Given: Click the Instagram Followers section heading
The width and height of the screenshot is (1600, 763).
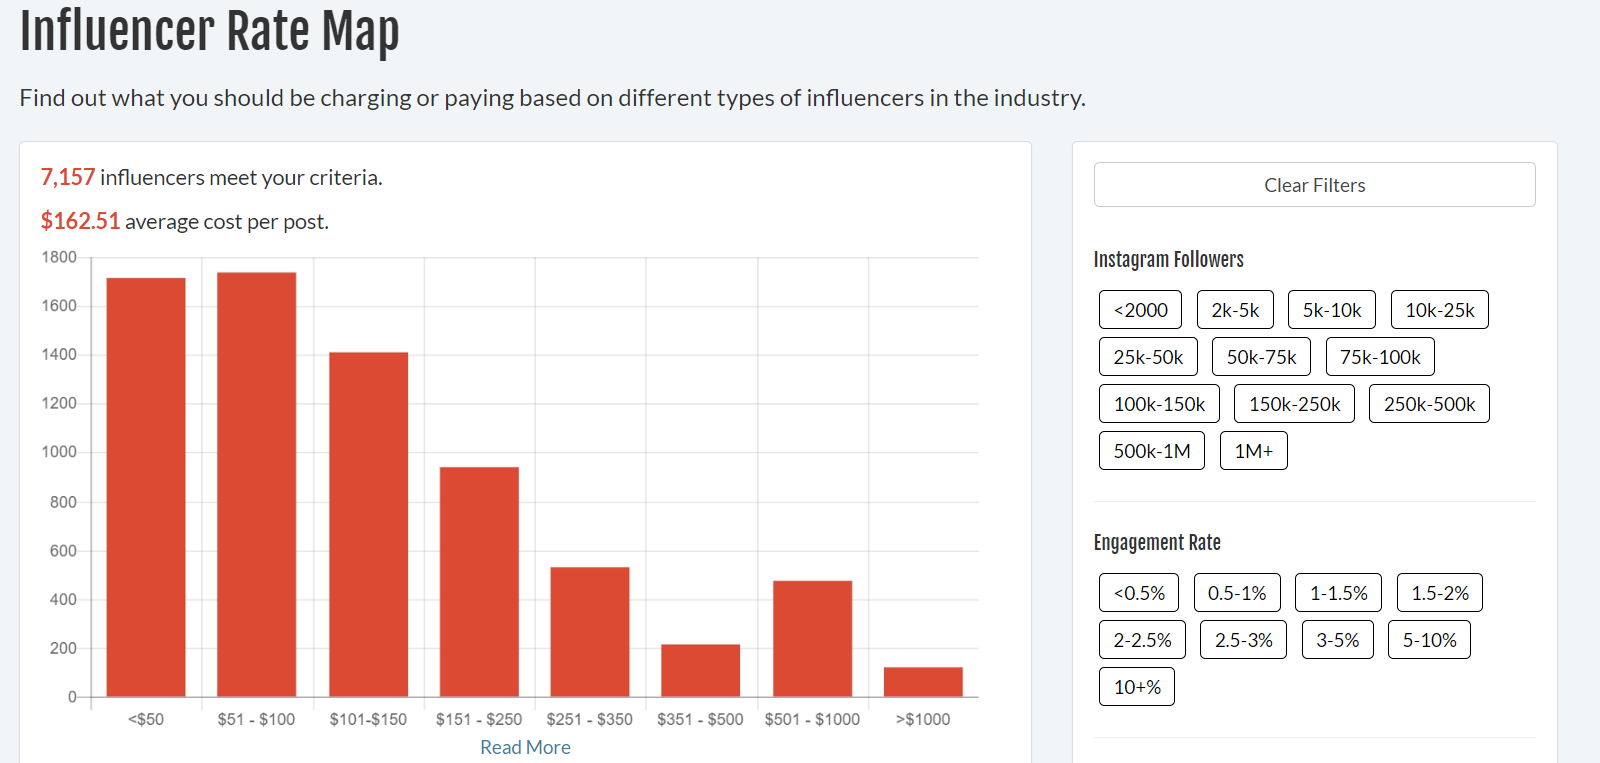Looking at the screenshot, I should click(1168, 260).
